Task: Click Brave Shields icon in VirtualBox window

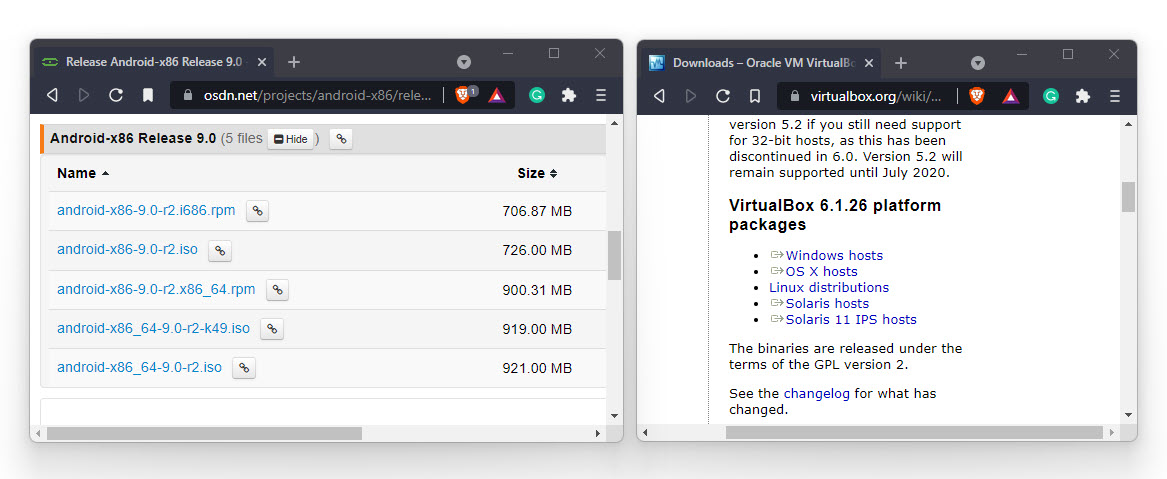Action: [976, 95]
